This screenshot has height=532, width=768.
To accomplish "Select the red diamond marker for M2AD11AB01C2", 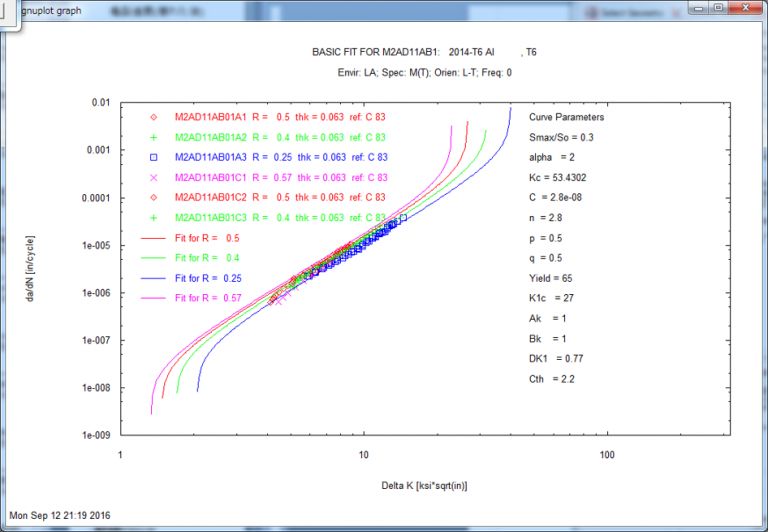I will 154,197.
